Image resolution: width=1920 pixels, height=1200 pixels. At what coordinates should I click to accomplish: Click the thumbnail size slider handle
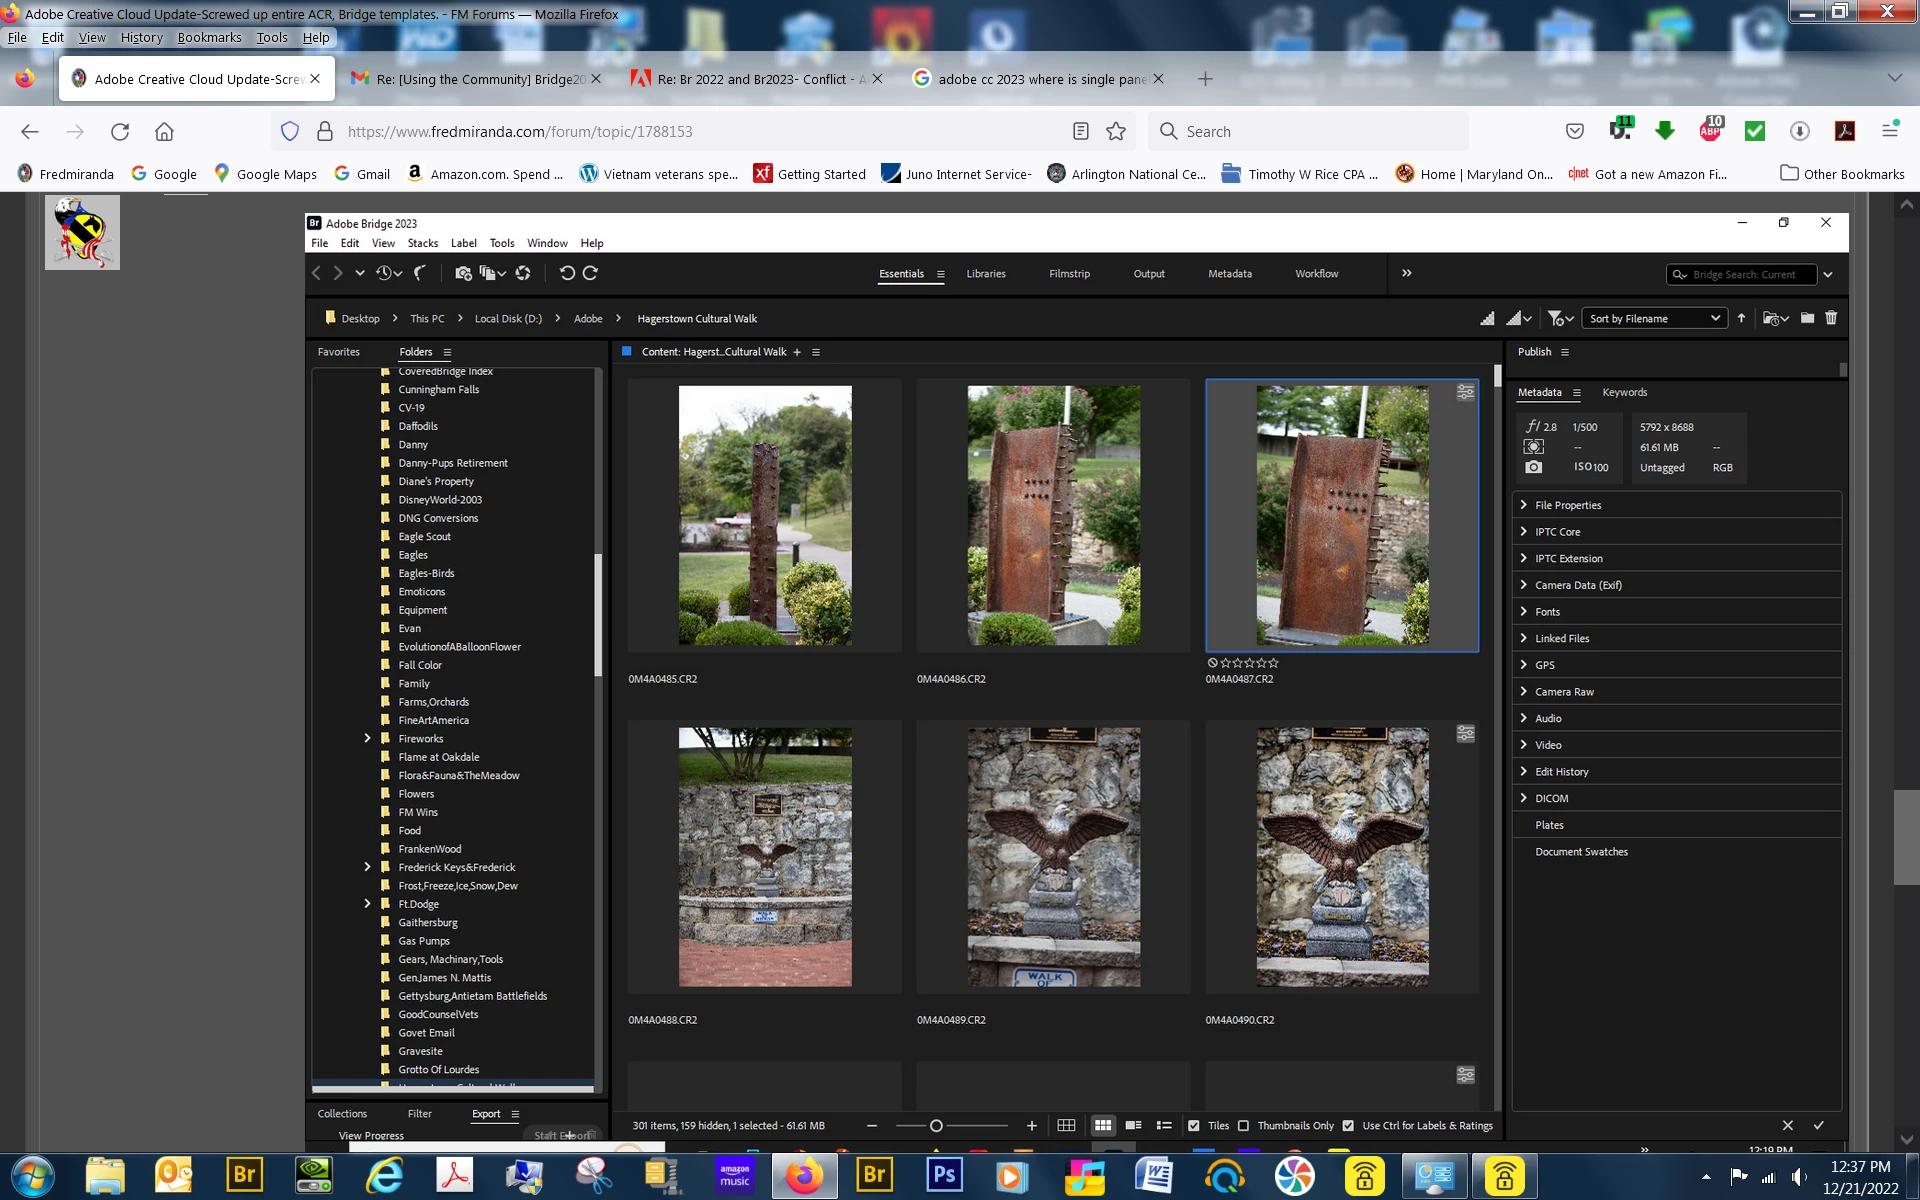pos(936,1126)
